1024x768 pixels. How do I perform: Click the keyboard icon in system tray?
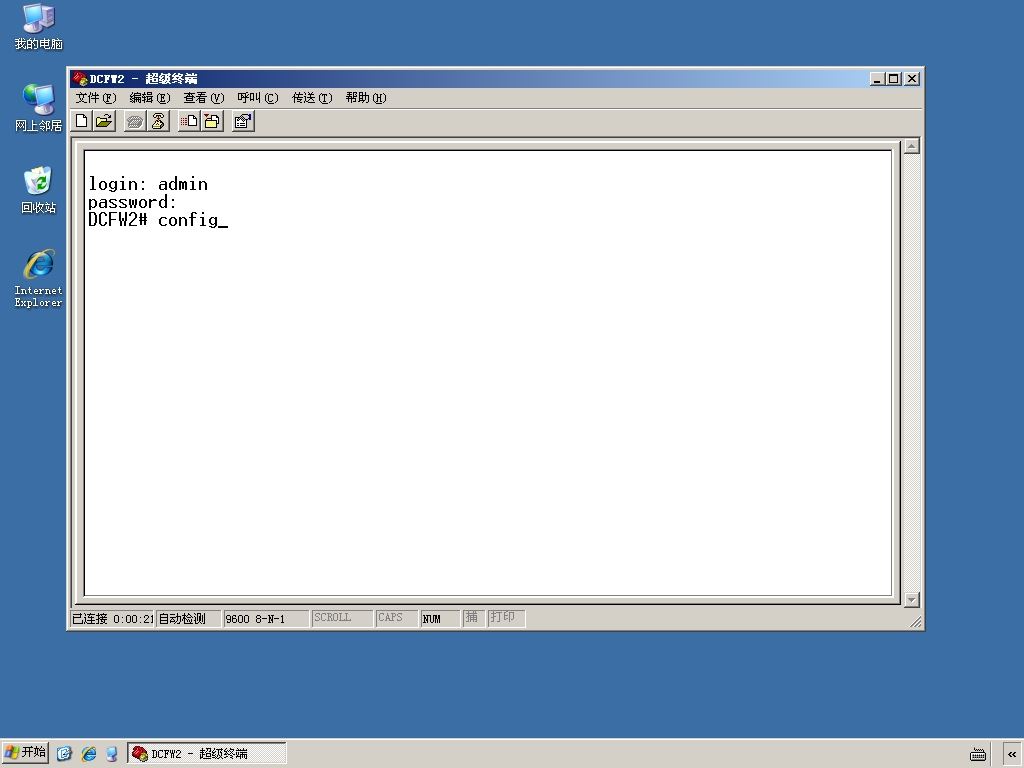coord(978,755)
